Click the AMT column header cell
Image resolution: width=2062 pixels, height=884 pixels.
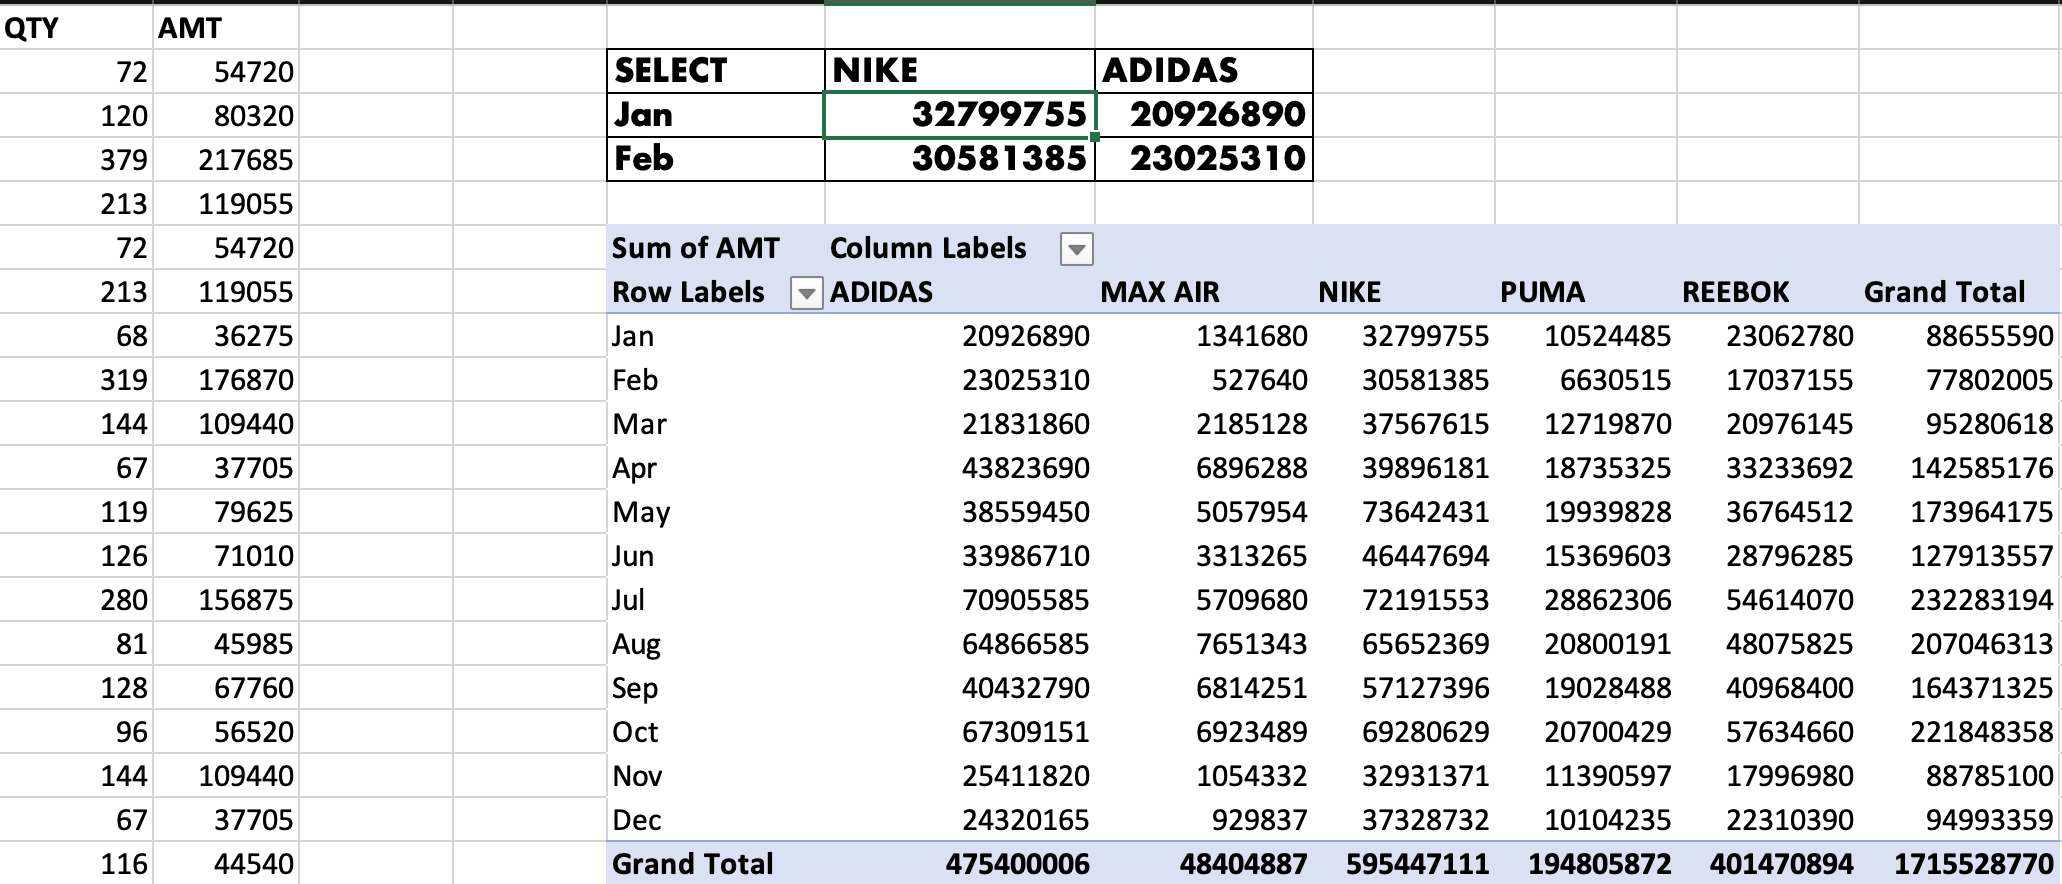[x=226, y=27]
